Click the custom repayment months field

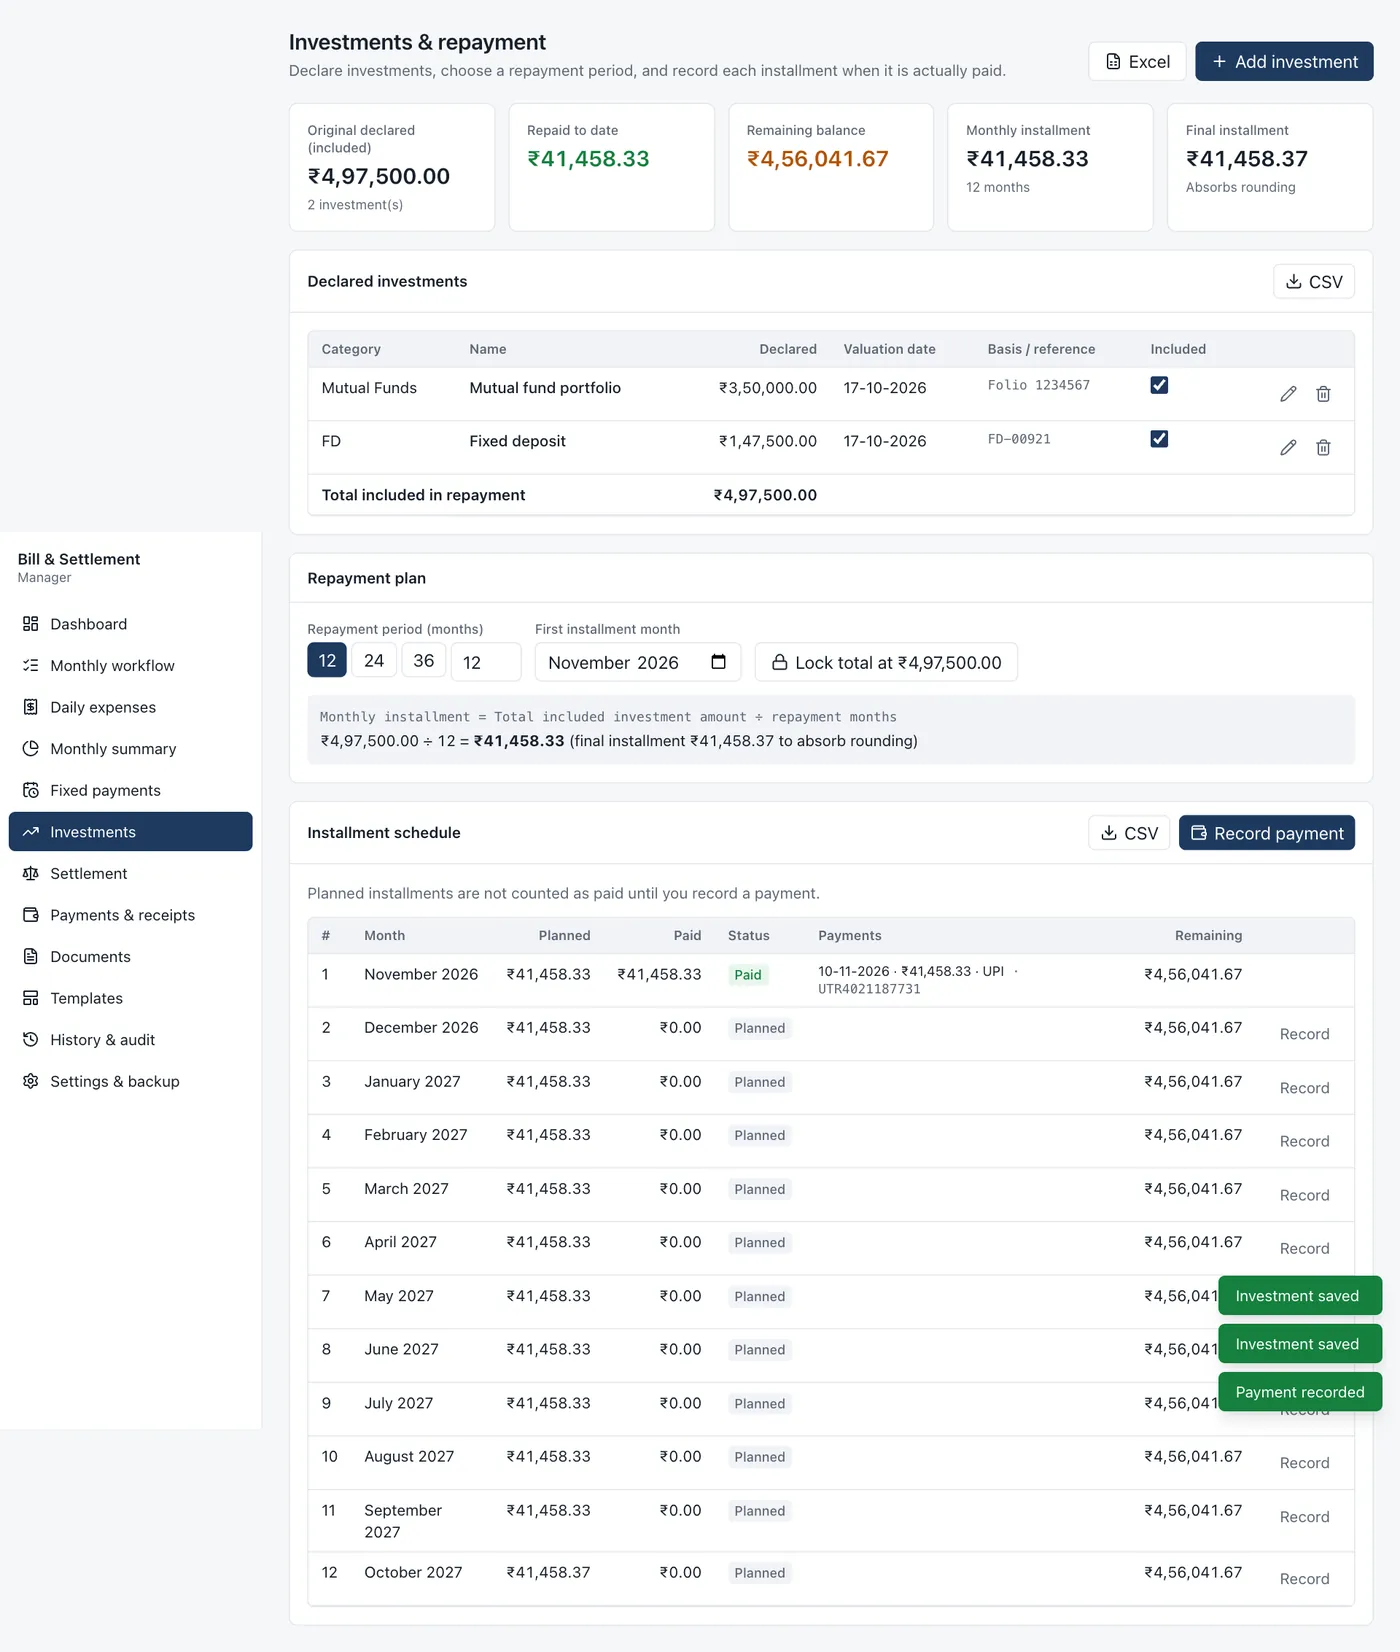486,662
